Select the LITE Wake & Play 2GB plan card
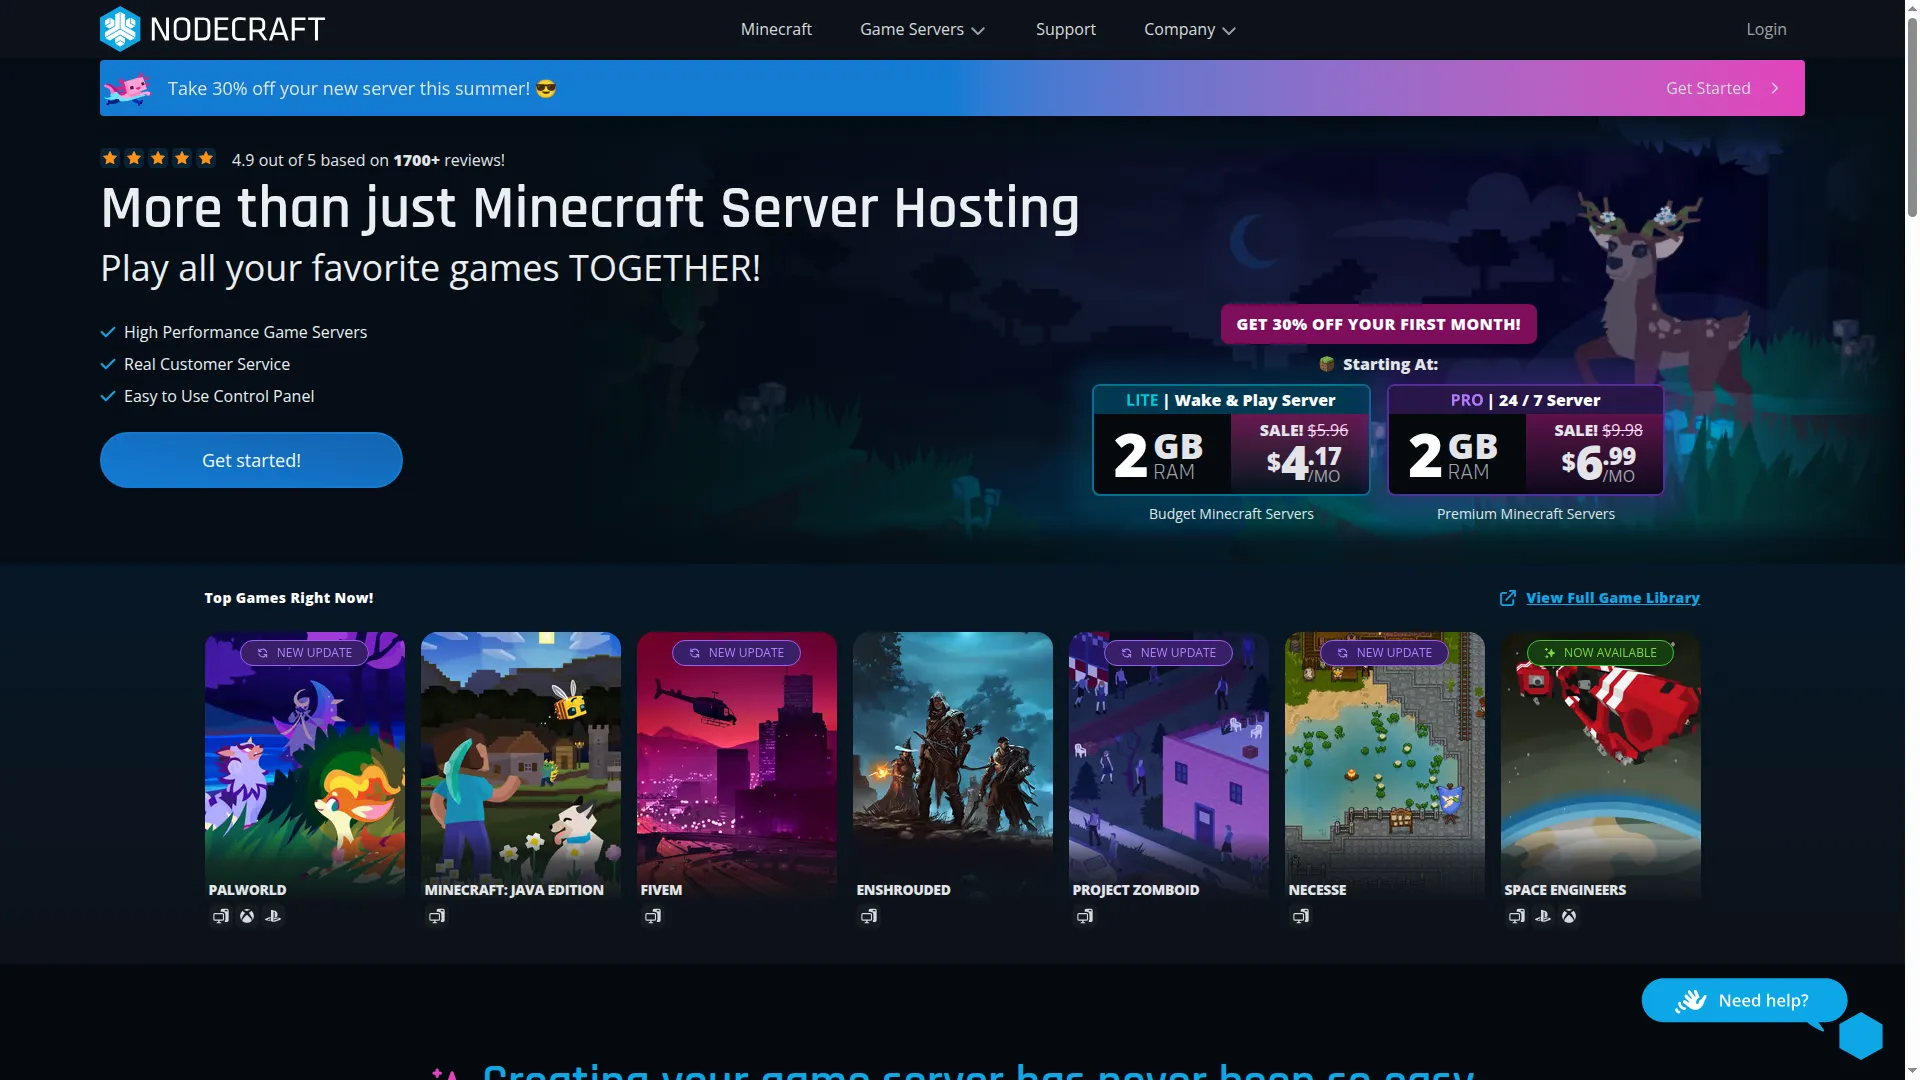The image size is (1920, 1080). (x=1231, y=440)
